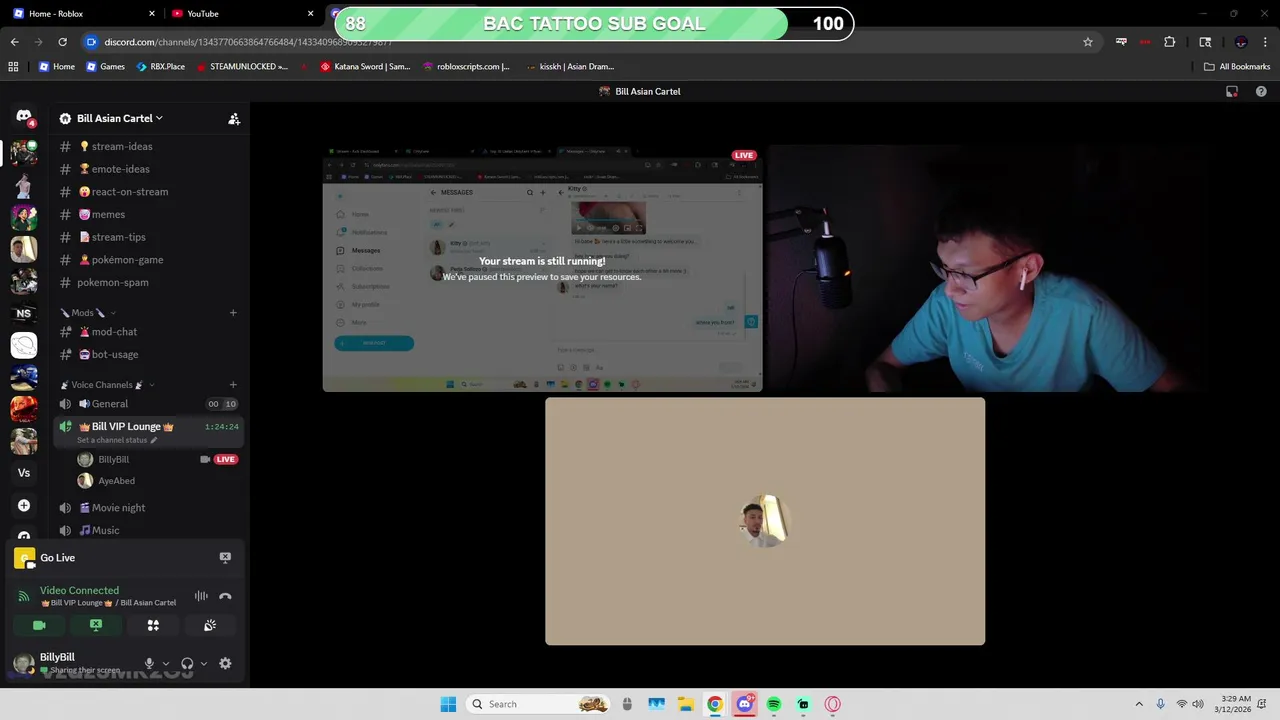1280x720 pixels.
Task: Open Windows Start menu
Action: point(448,704)
